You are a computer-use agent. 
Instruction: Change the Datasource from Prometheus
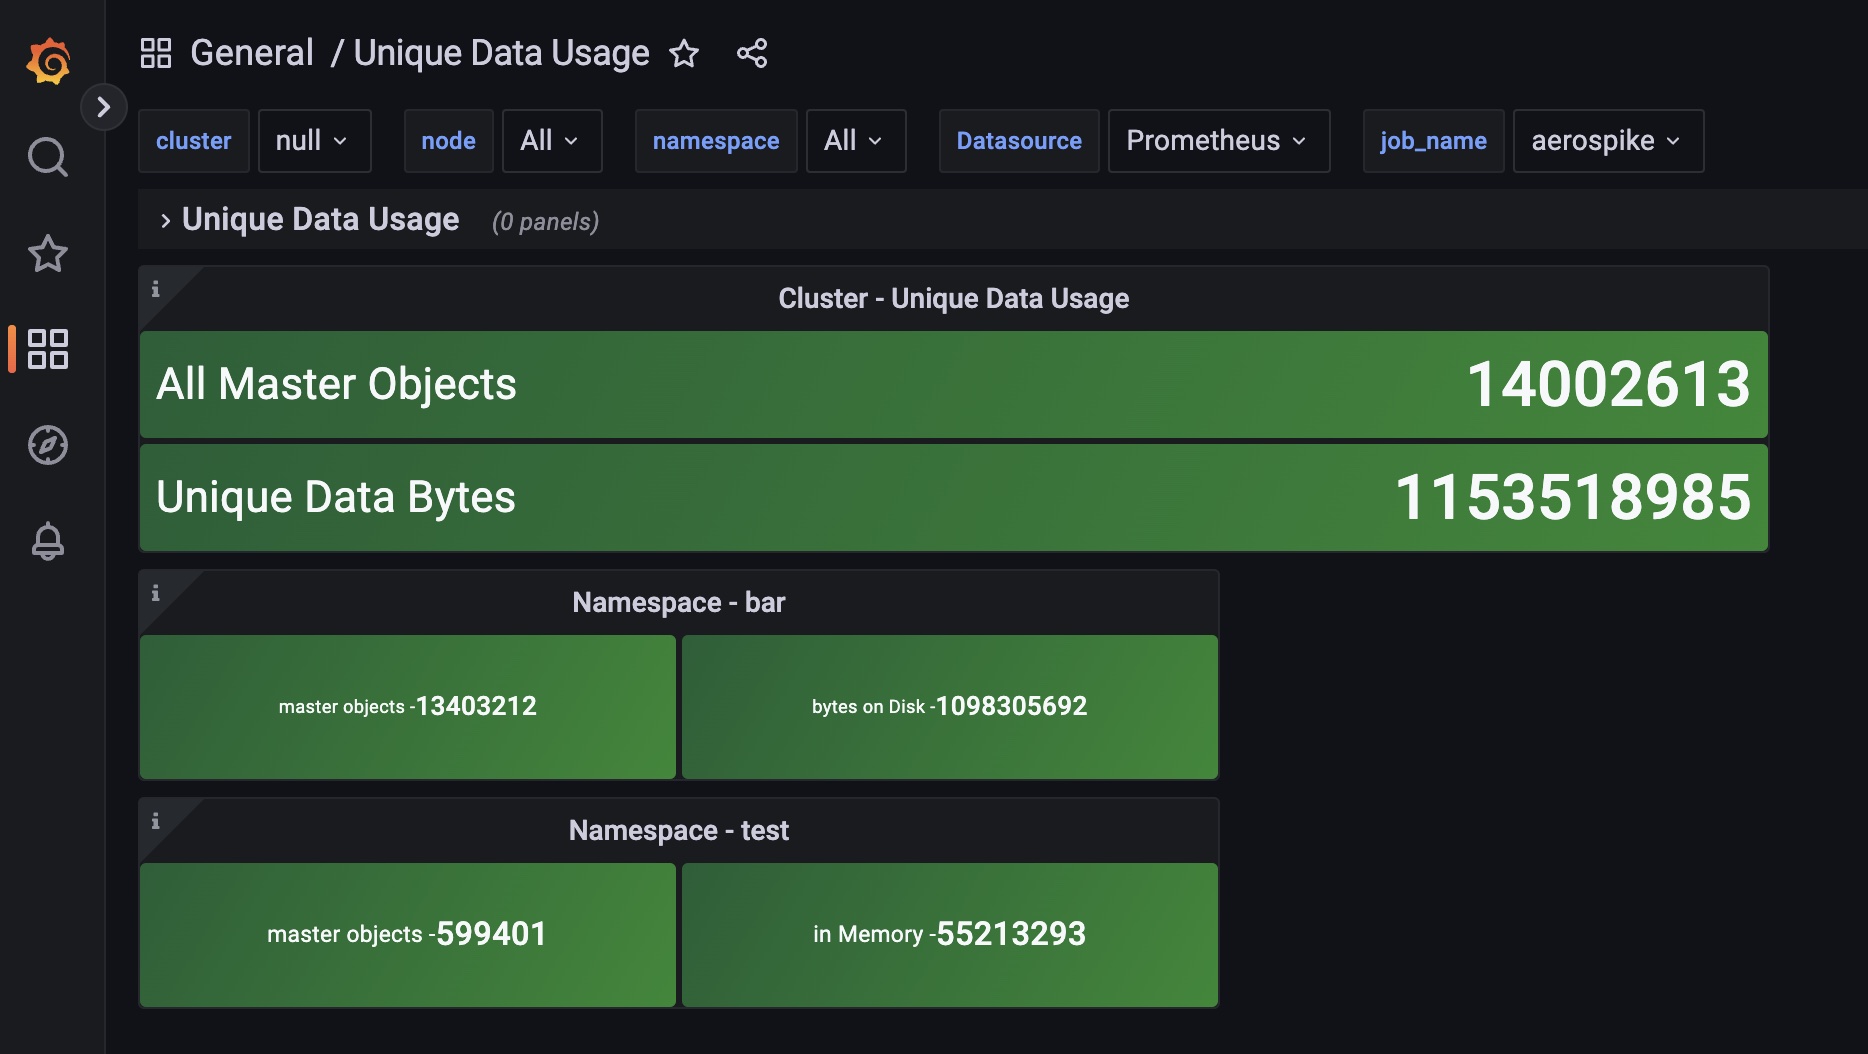(x=1218, y=141)
